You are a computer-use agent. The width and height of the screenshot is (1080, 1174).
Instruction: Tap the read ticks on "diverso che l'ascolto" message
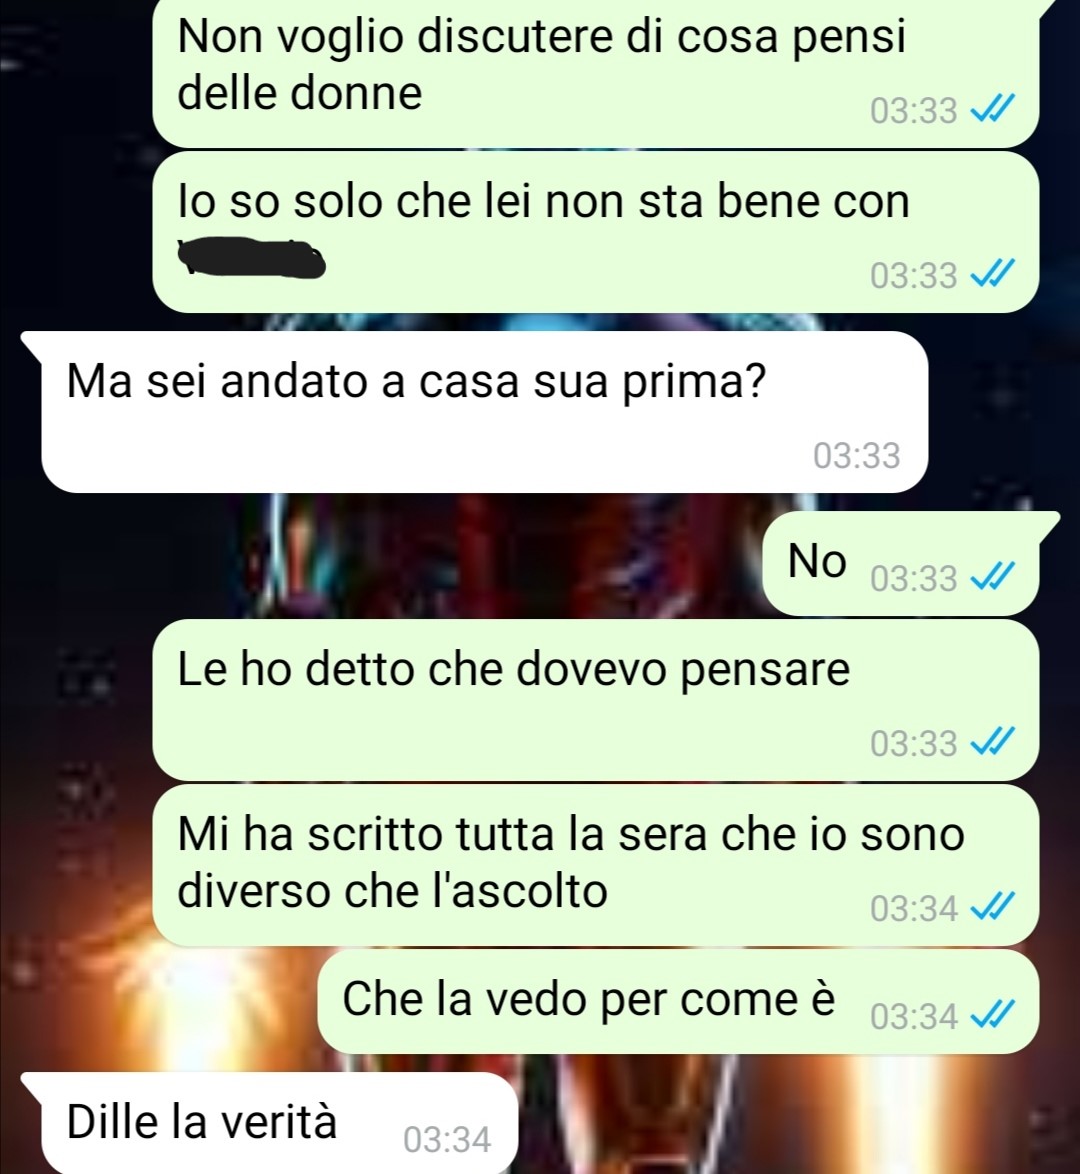click(x=992, y=907)
